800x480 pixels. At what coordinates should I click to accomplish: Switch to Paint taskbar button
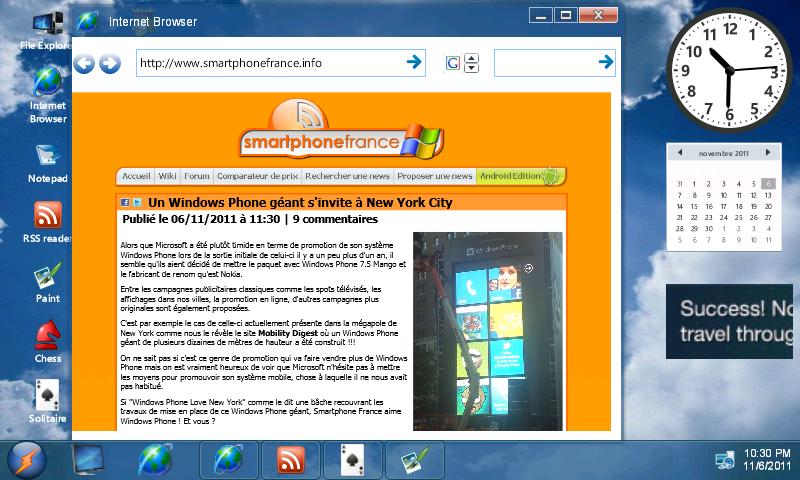pyautogui.click(x=415, y=460)
